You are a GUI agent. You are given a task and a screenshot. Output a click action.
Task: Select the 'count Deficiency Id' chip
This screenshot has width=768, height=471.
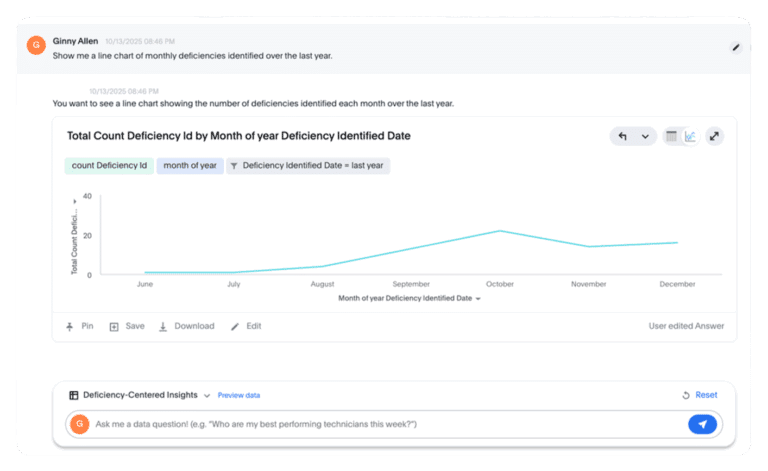point(109,166)
